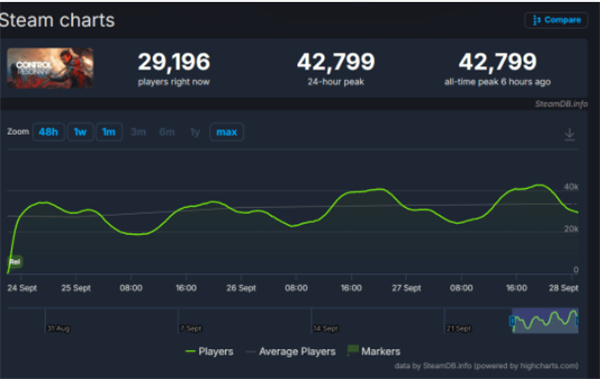The image size is (600, 379).
Task: Select the 1m zoom range
Action: coord(109,132)
